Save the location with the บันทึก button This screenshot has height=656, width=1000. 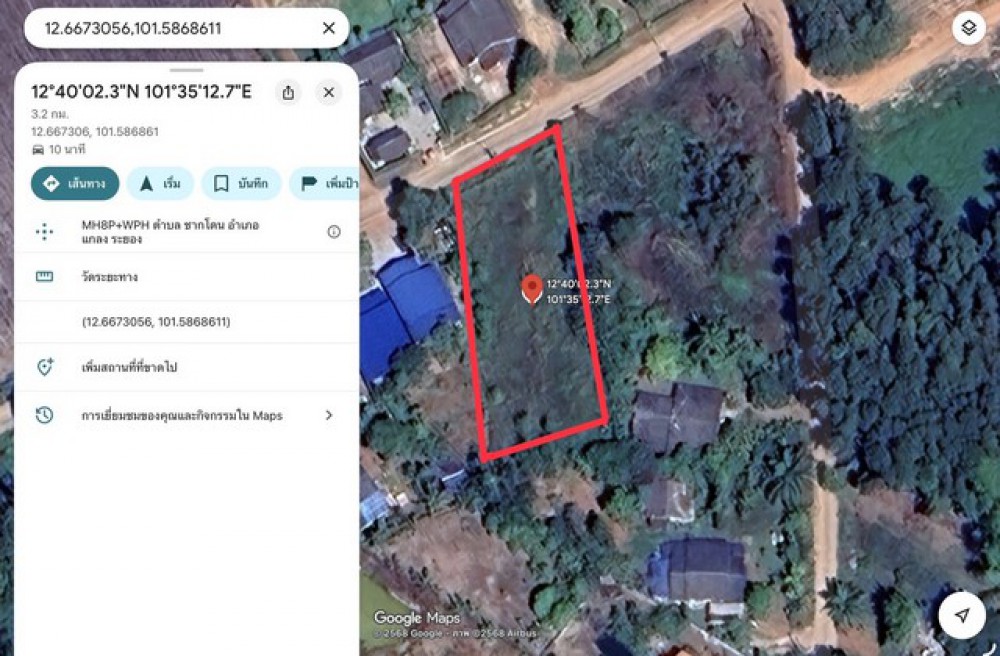click(242, 184)
